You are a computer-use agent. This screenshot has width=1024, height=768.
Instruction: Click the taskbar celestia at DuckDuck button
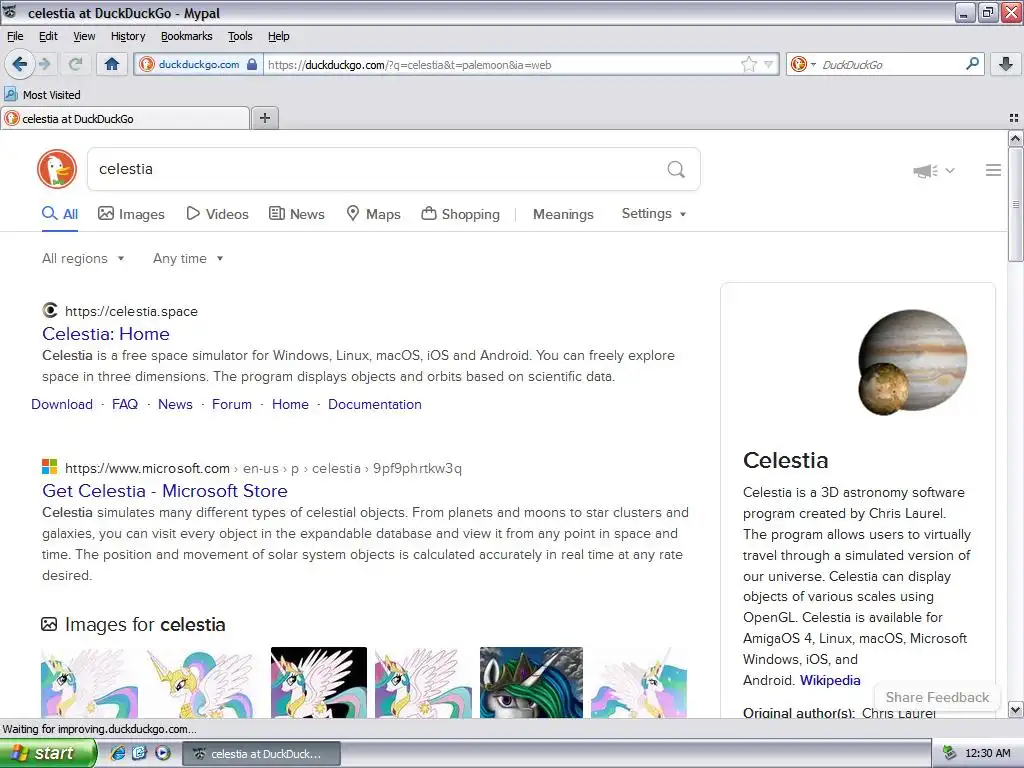click(261, 754)
